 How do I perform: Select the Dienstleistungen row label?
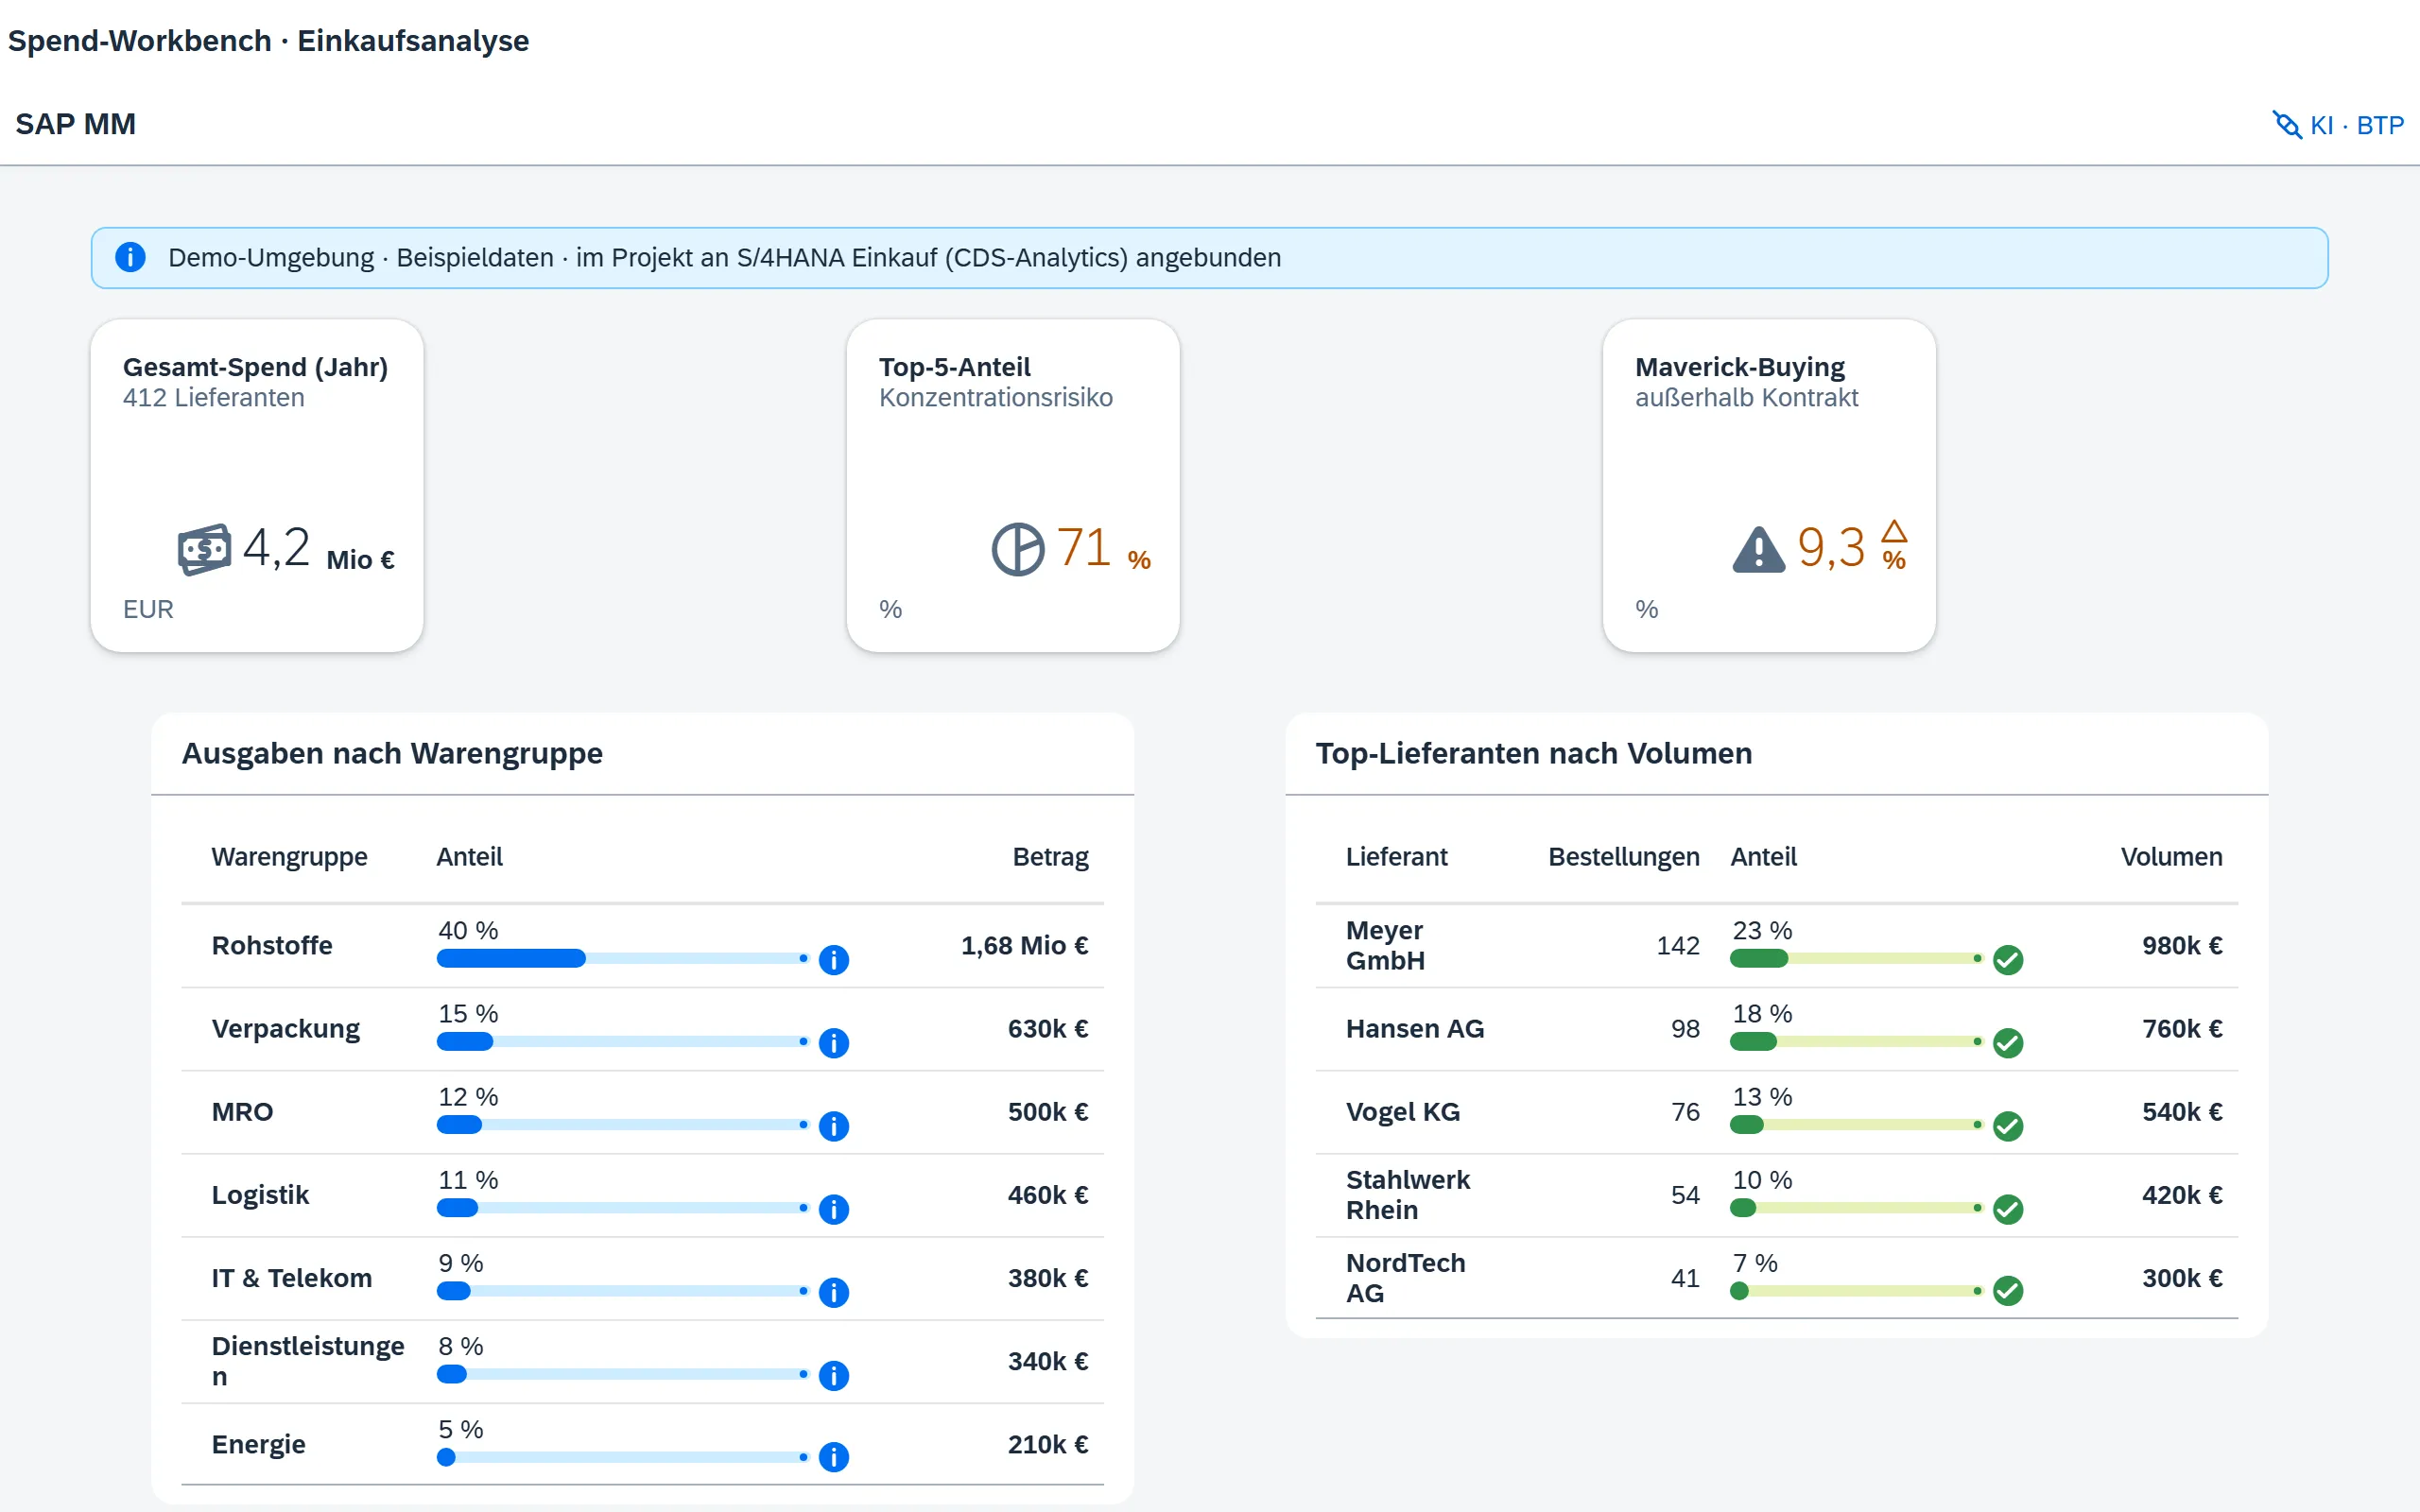point(308,1361)
